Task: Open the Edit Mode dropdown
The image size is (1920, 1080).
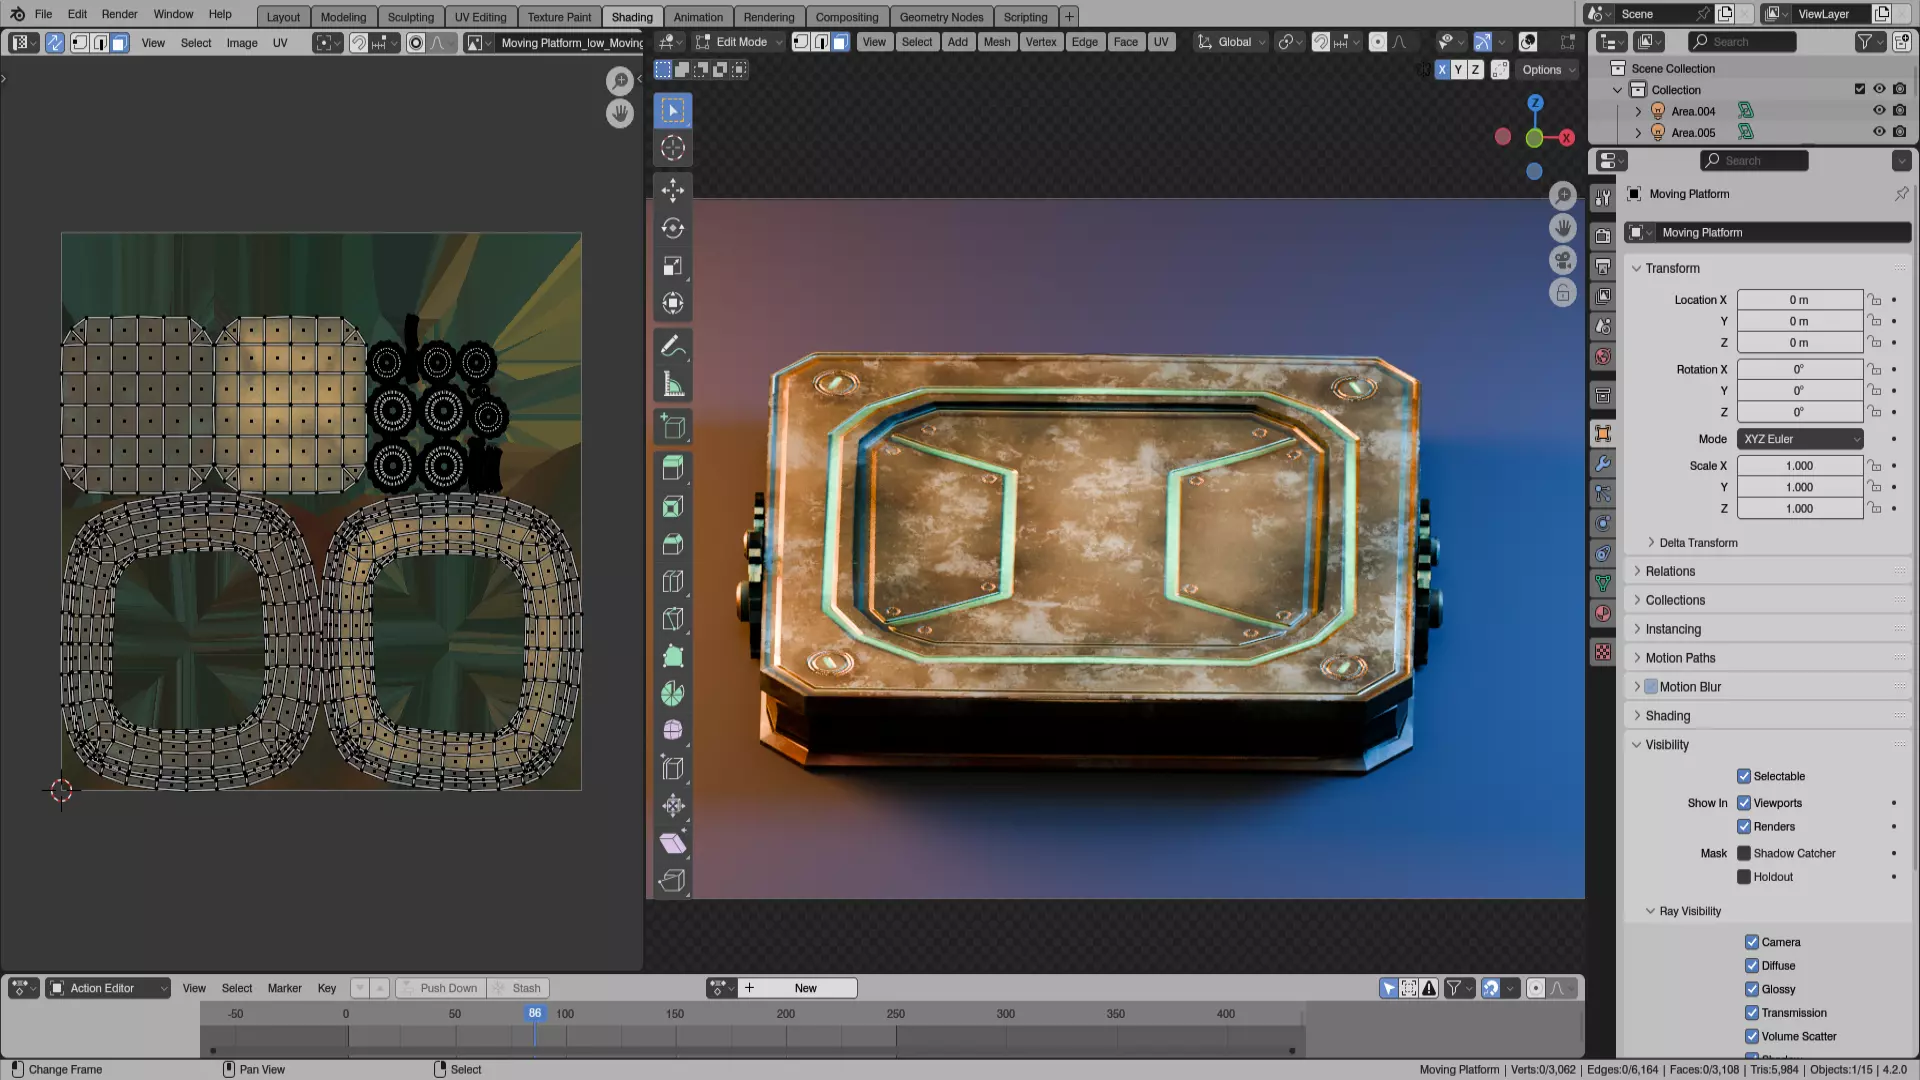Action: point(739,42)
